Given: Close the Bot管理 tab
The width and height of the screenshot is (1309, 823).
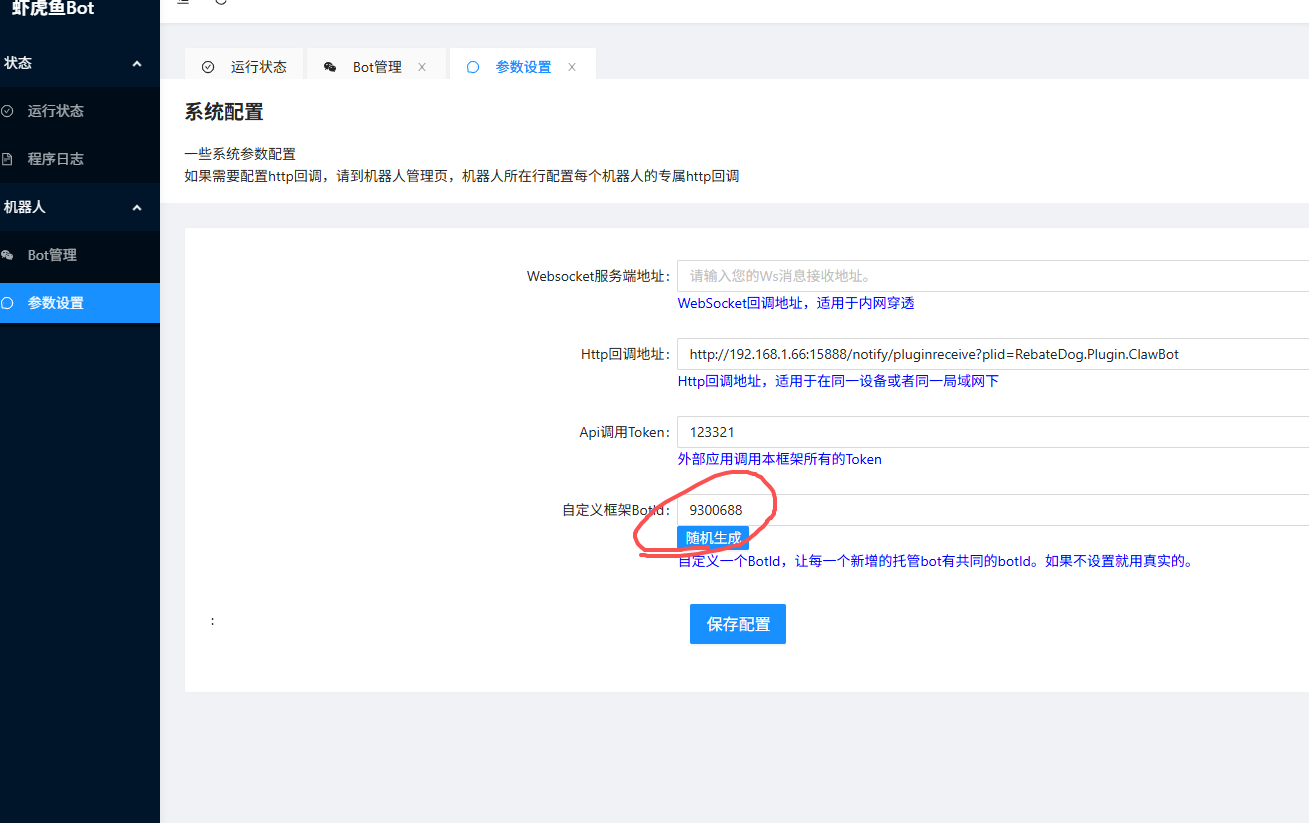Looking at the screenshot, I should click(x=422, y=67).
